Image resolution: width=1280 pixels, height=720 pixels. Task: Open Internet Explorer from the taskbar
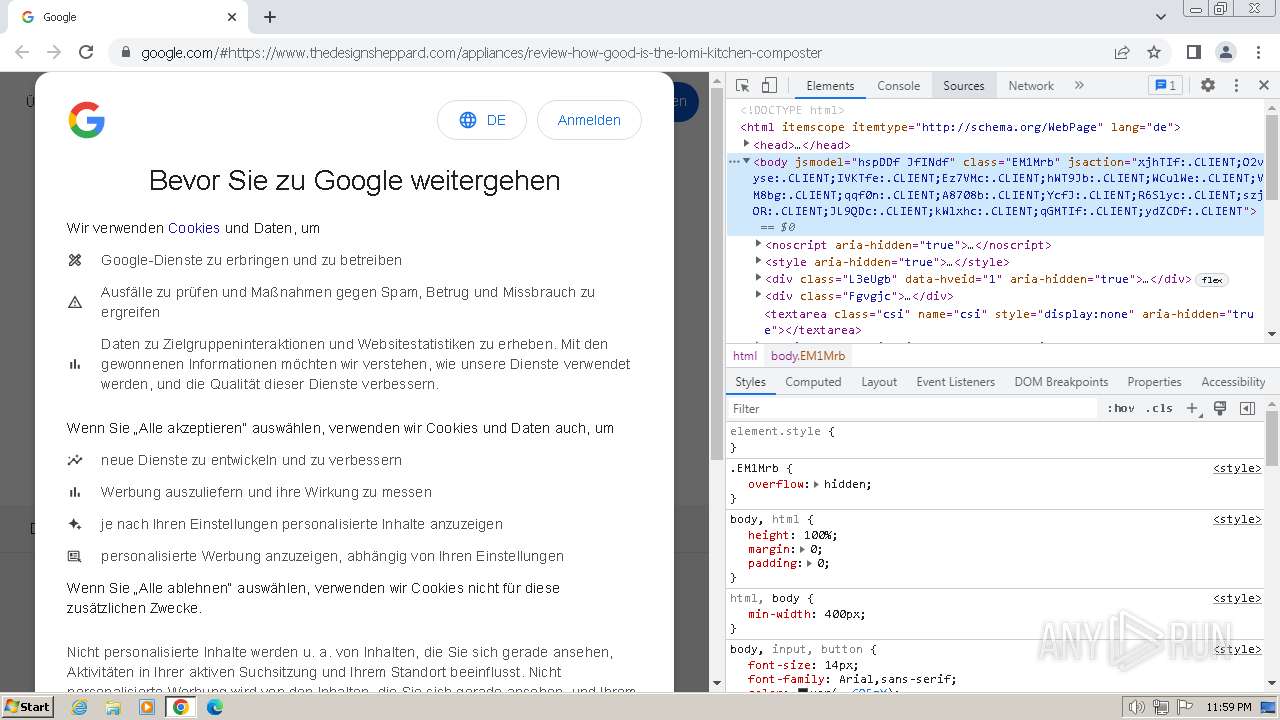pyautogui.click(x=80, y=707)
